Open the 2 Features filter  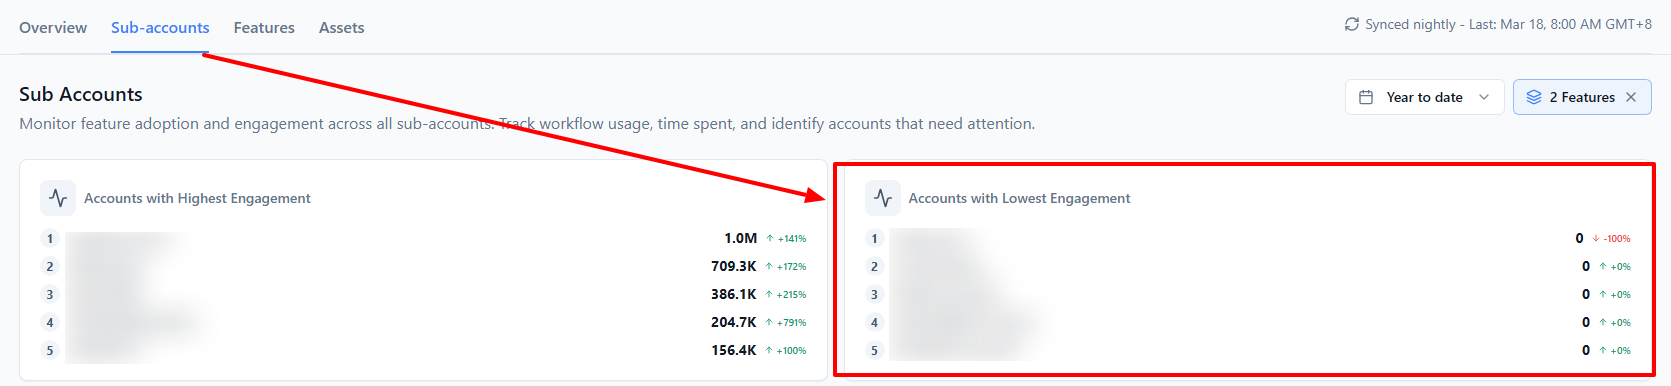(x=1582, y=97)
